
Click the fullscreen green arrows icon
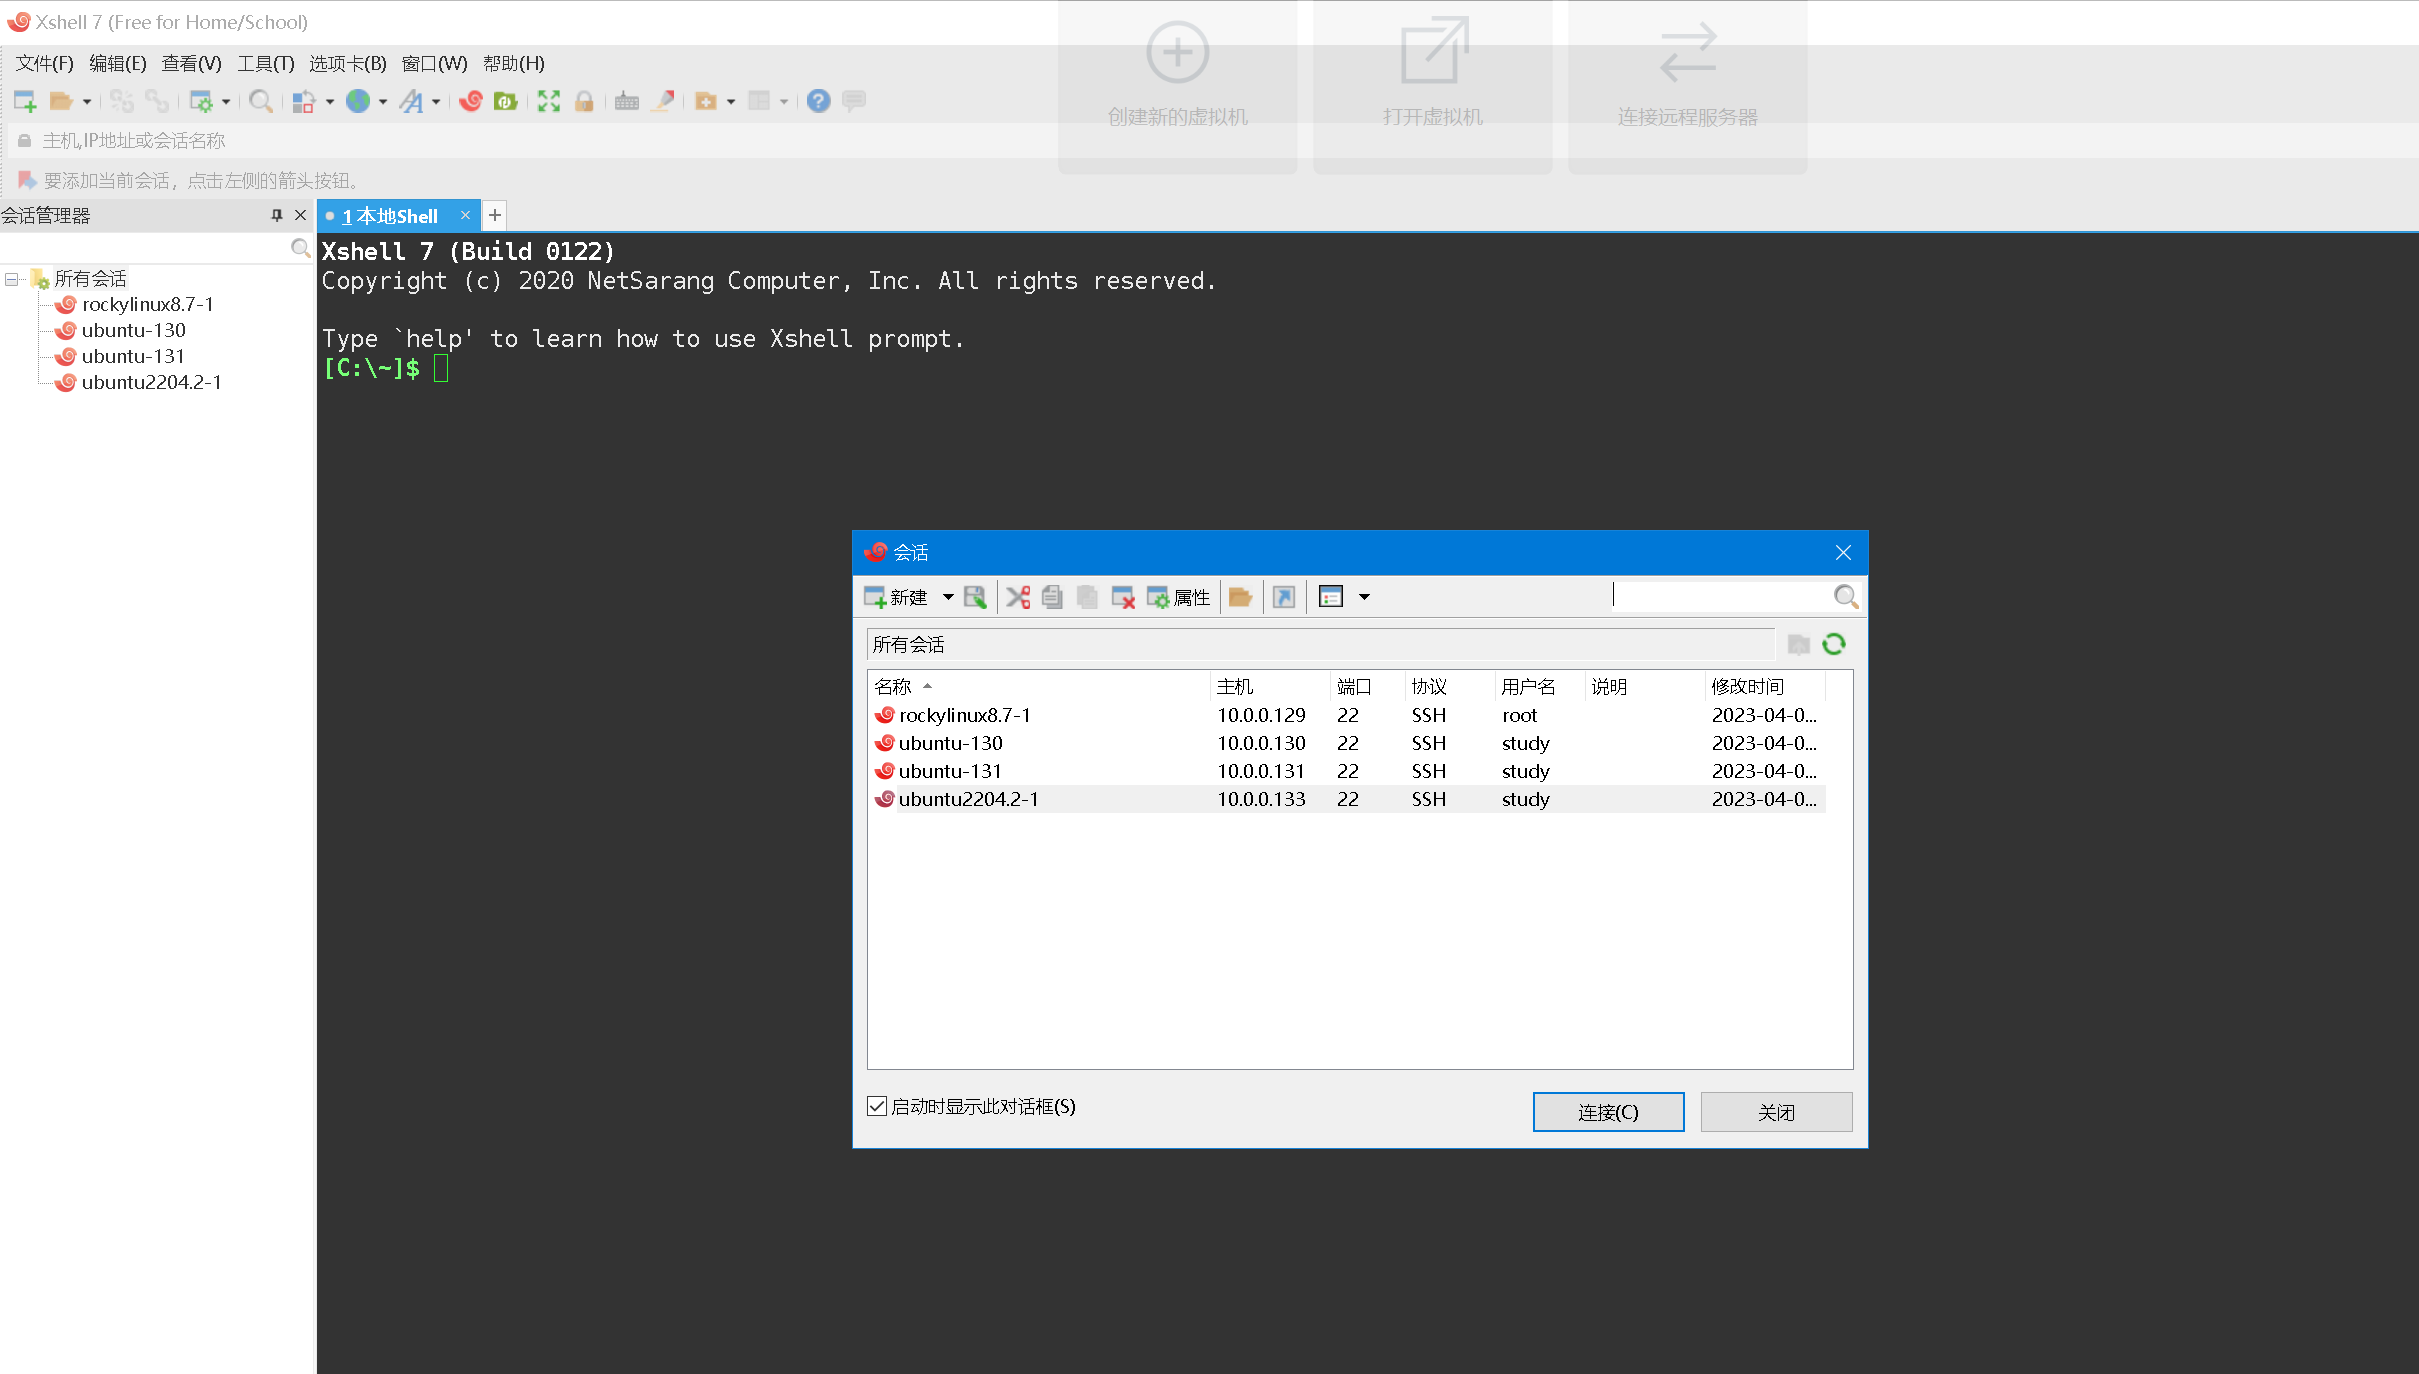click(548, 101)
